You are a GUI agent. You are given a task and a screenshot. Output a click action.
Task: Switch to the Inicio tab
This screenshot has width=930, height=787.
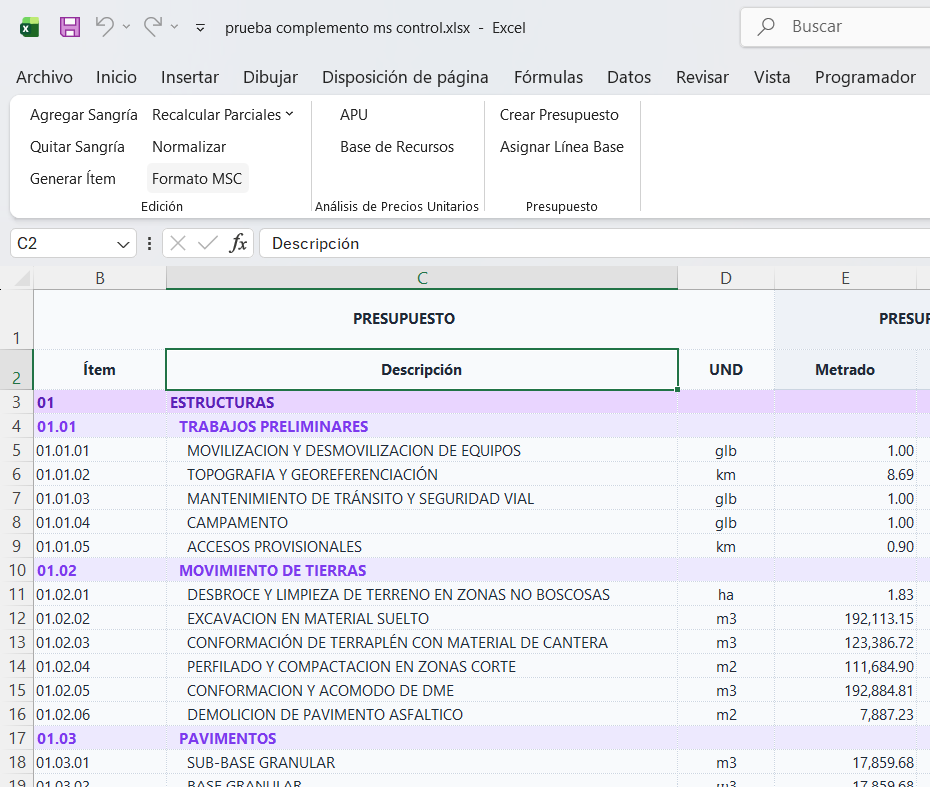[x=116, y=77]
